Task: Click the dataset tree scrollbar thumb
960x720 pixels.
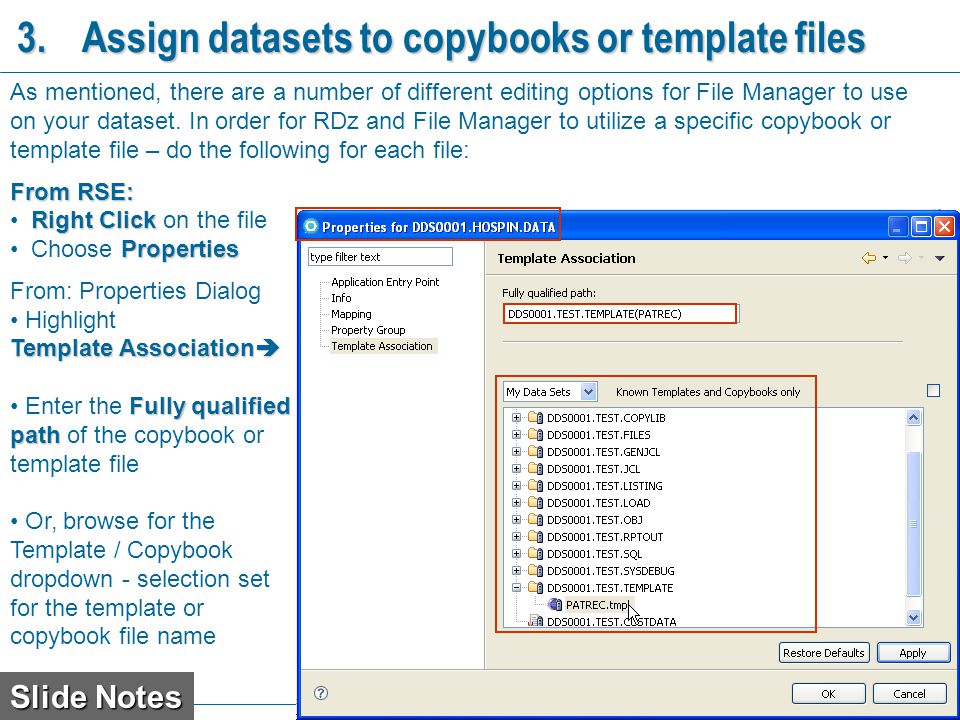Action: tap(913, 523)
